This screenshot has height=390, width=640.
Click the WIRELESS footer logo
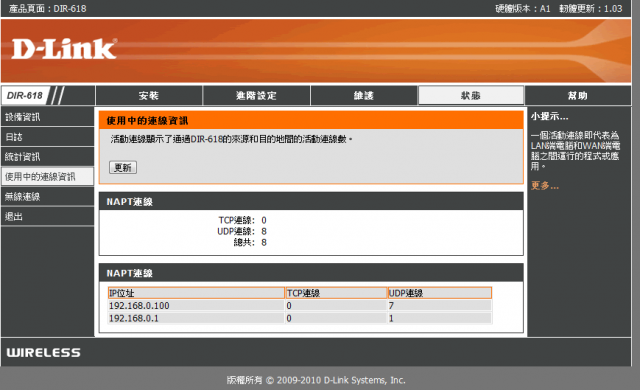pyautogui.click(x=44, y=352)
